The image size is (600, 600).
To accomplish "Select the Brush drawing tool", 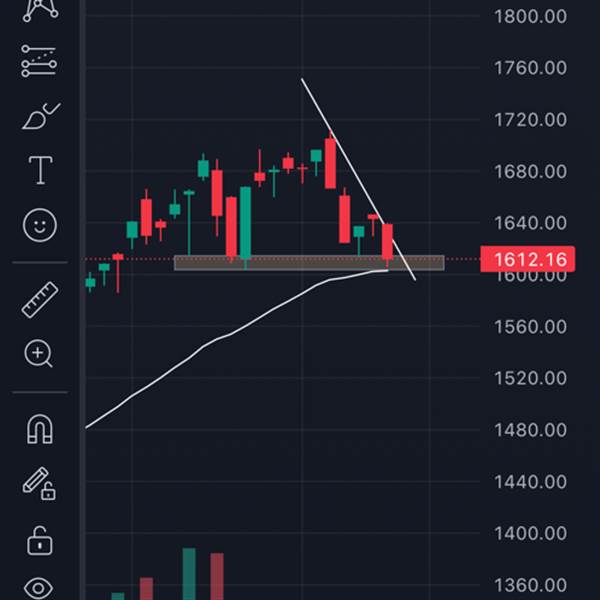I will (41, 116).
